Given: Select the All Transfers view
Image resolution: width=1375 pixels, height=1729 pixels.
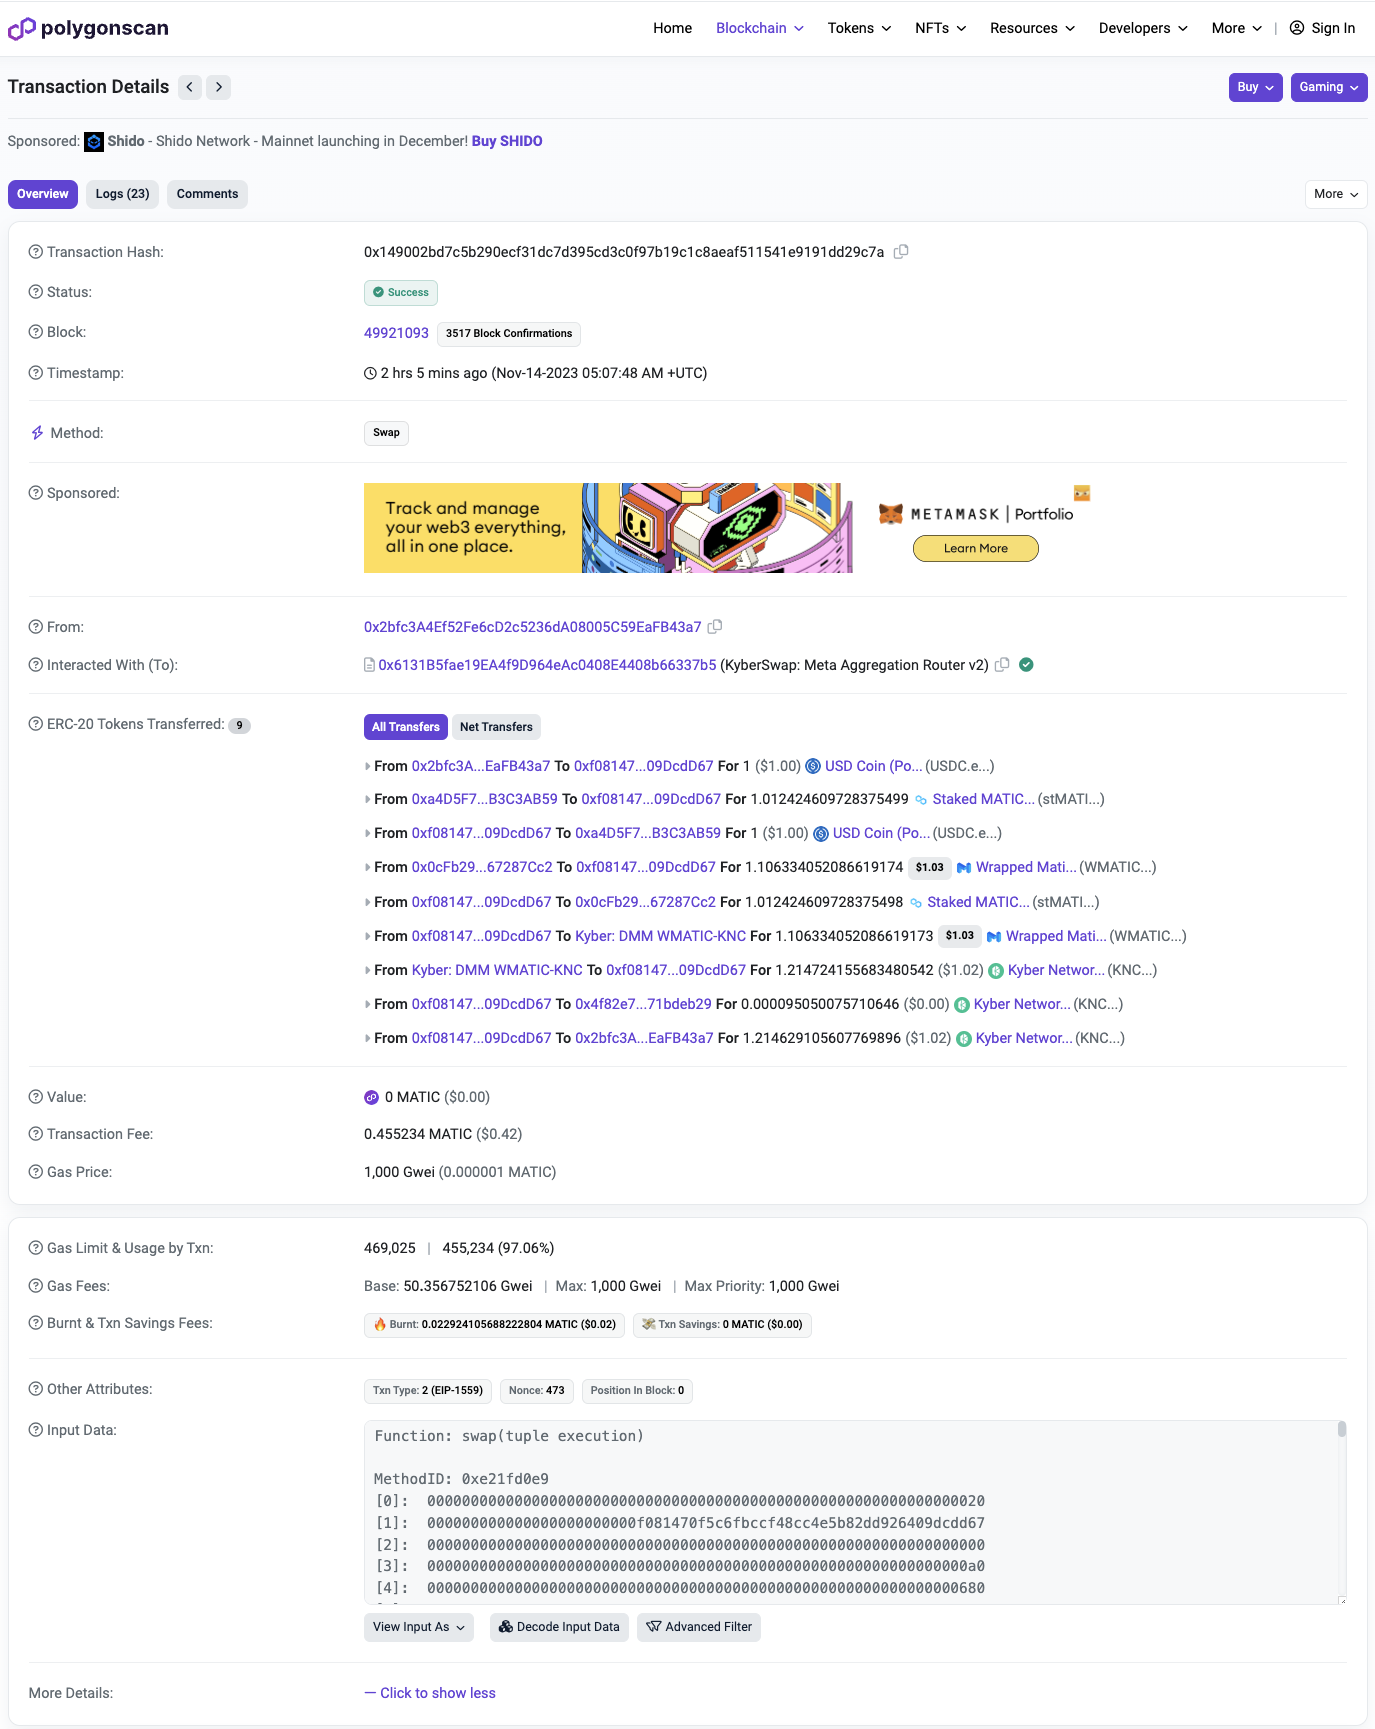Looking at the screenshot, I should [x=405, y=727].
